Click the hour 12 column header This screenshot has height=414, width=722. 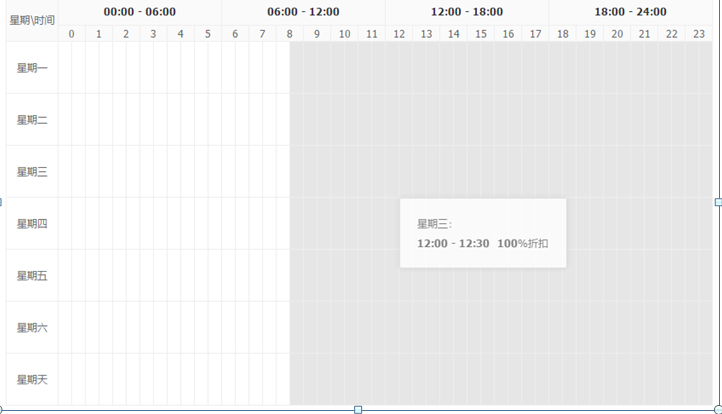pos(399,34)
